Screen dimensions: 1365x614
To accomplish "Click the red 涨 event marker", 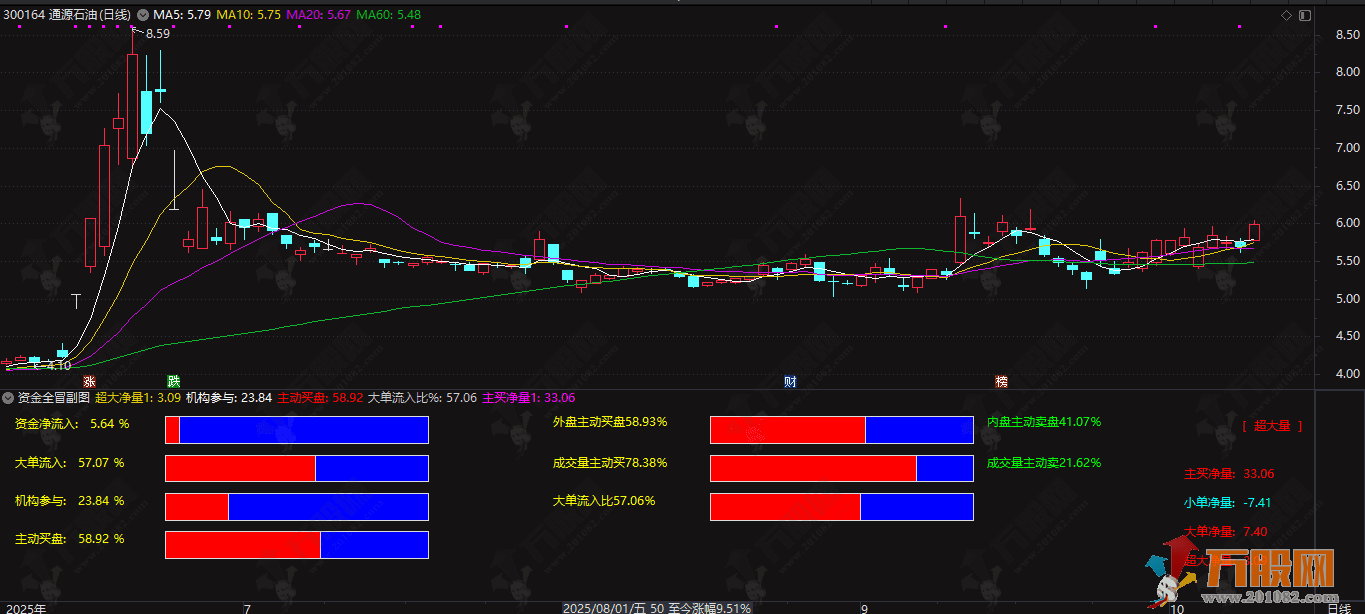I will pyautogui.click(x=89, y=381).
